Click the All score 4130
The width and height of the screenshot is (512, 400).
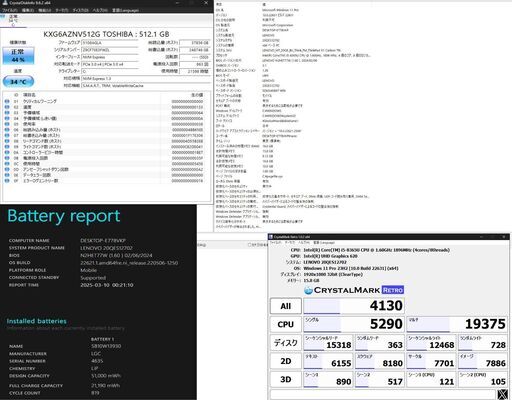354,306
